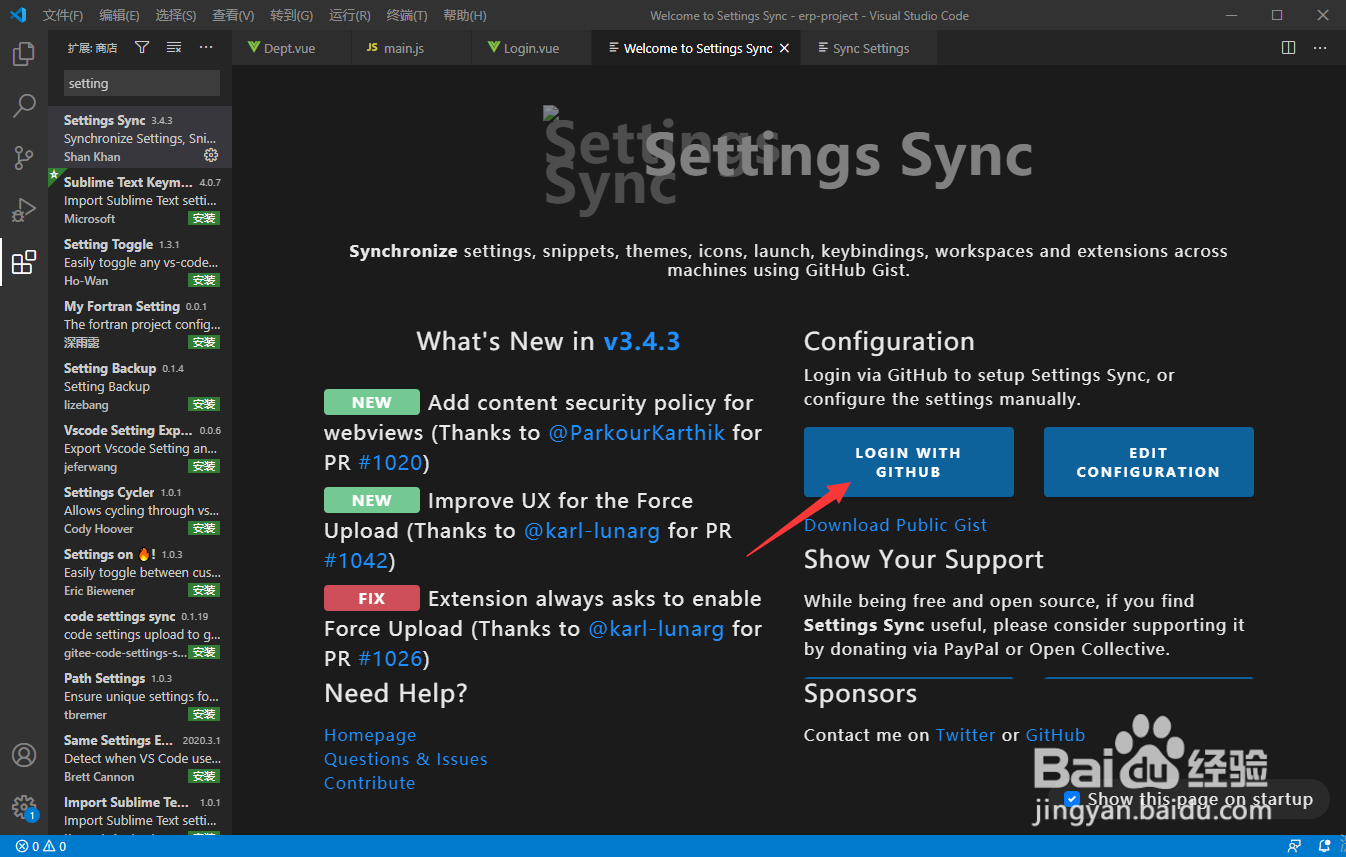The height and width of the screenshot is (857, 1346).
Task: Open the Settings Sync extension gear
Action: 211,155
